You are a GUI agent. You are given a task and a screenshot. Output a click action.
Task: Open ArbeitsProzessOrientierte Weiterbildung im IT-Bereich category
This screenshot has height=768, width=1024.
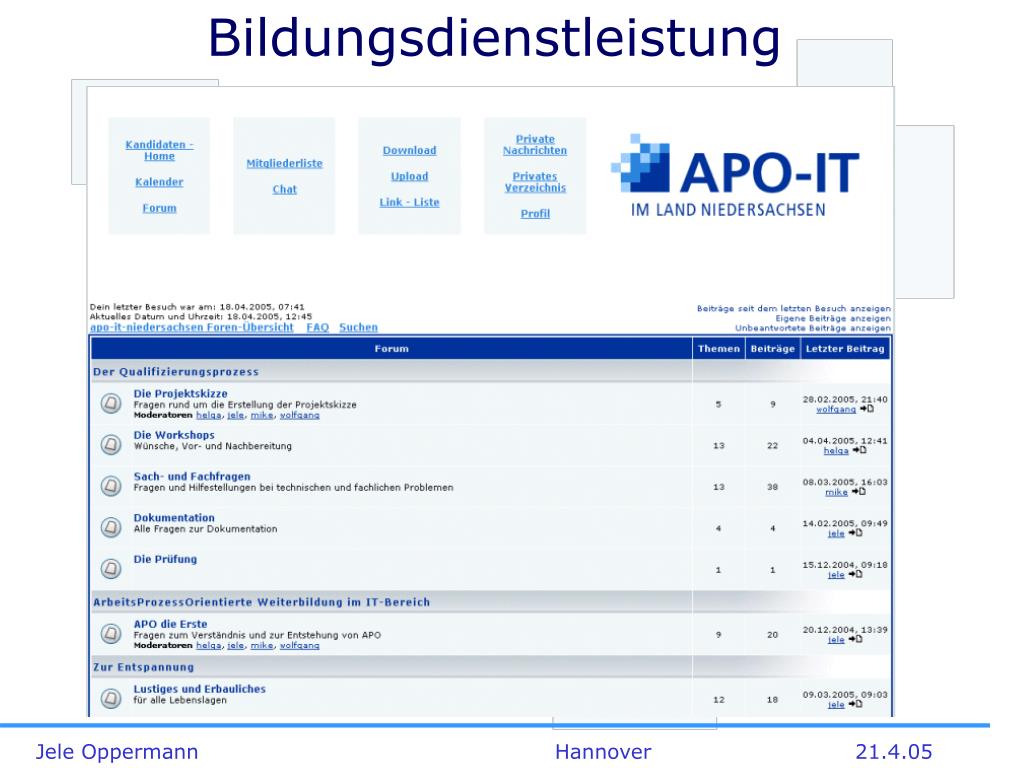261,602
